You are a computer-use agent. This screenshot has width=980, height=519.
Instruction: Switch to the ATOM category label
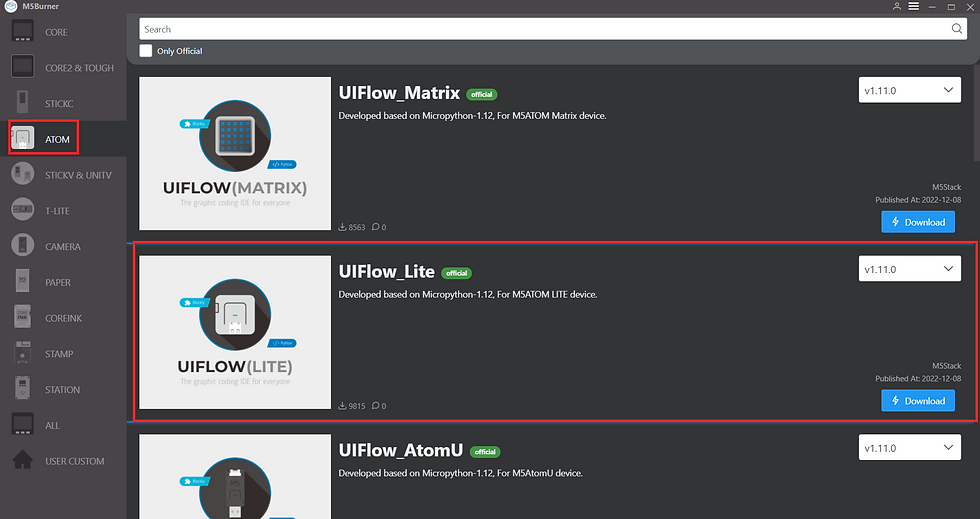pyautogui.click(x=57, y=139)
